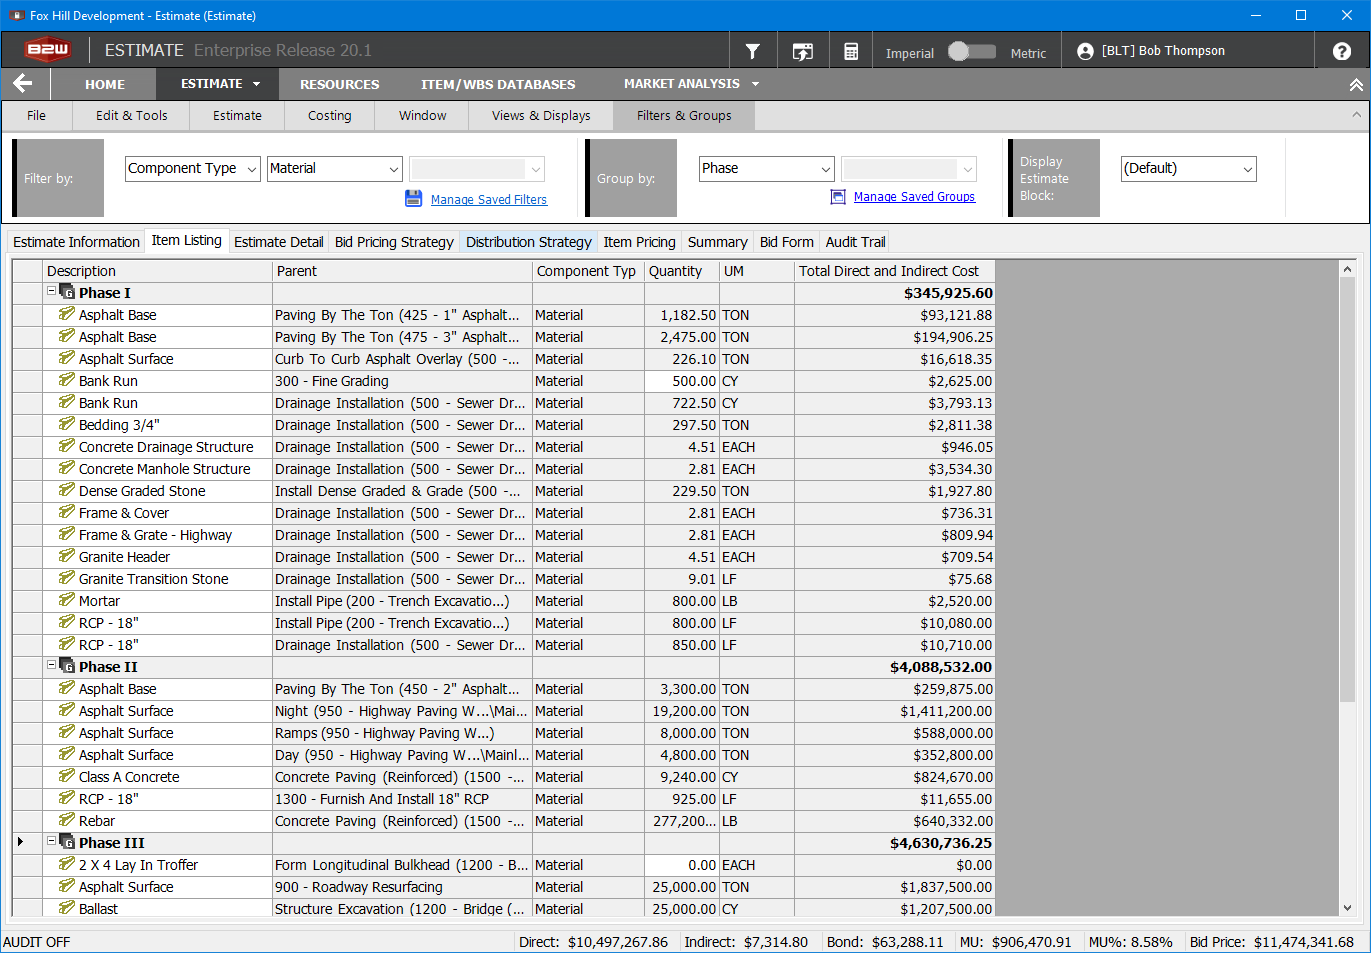Open the user profile icon for Bob Thompson

[1085, 51]
